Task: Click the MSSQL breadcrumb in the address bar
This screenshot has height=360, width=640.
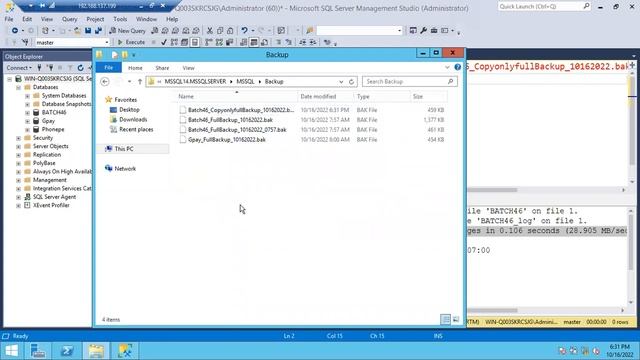Action: pyautogui.click(x=245, y=82)
